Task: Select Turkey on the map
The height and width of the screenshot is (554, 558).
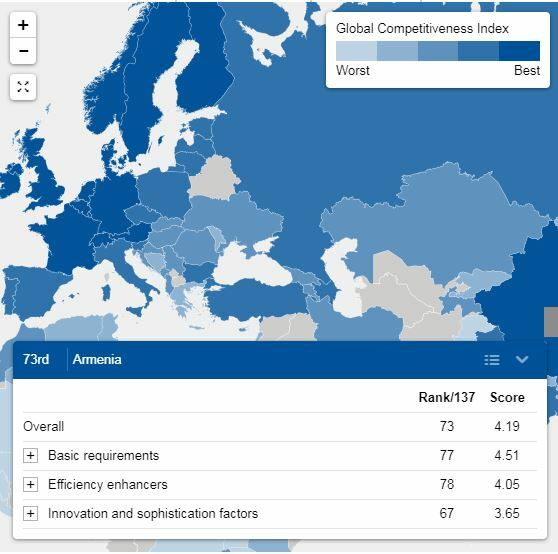Action: [256, 299]
